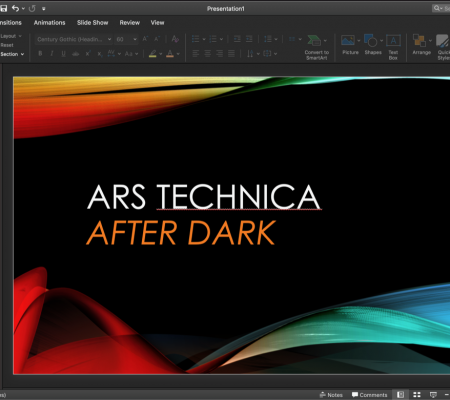
Task: Toggle Bold formatting
Action: click(x=40, y=53)
